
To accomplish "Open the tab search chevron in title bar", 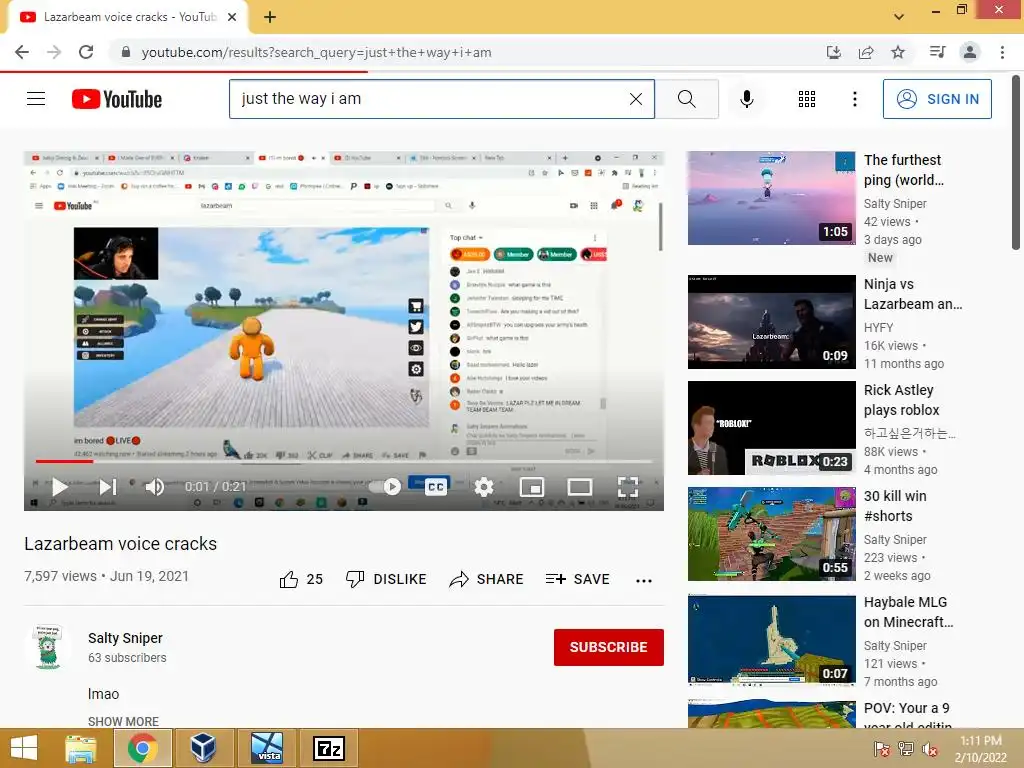I will pyautogui.click(x=899, y=16).
